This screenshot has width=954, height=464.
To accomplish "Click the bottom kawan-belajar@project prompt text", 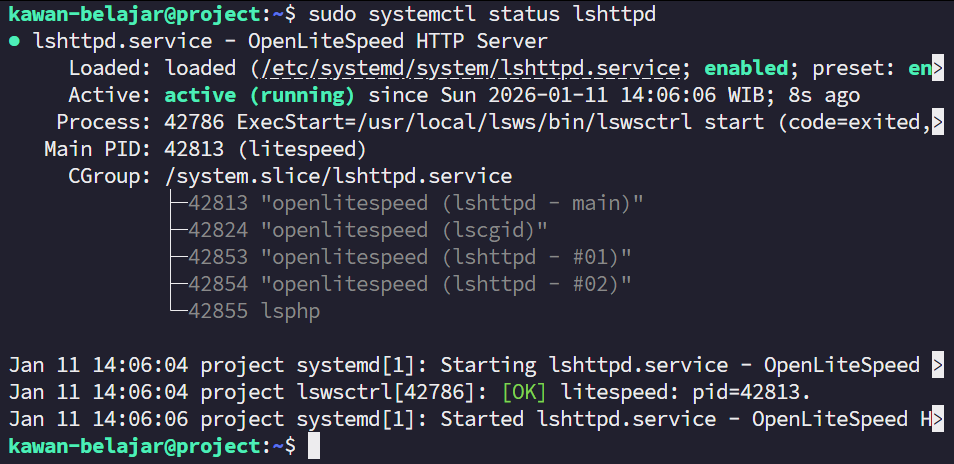I will click(140, 445).
